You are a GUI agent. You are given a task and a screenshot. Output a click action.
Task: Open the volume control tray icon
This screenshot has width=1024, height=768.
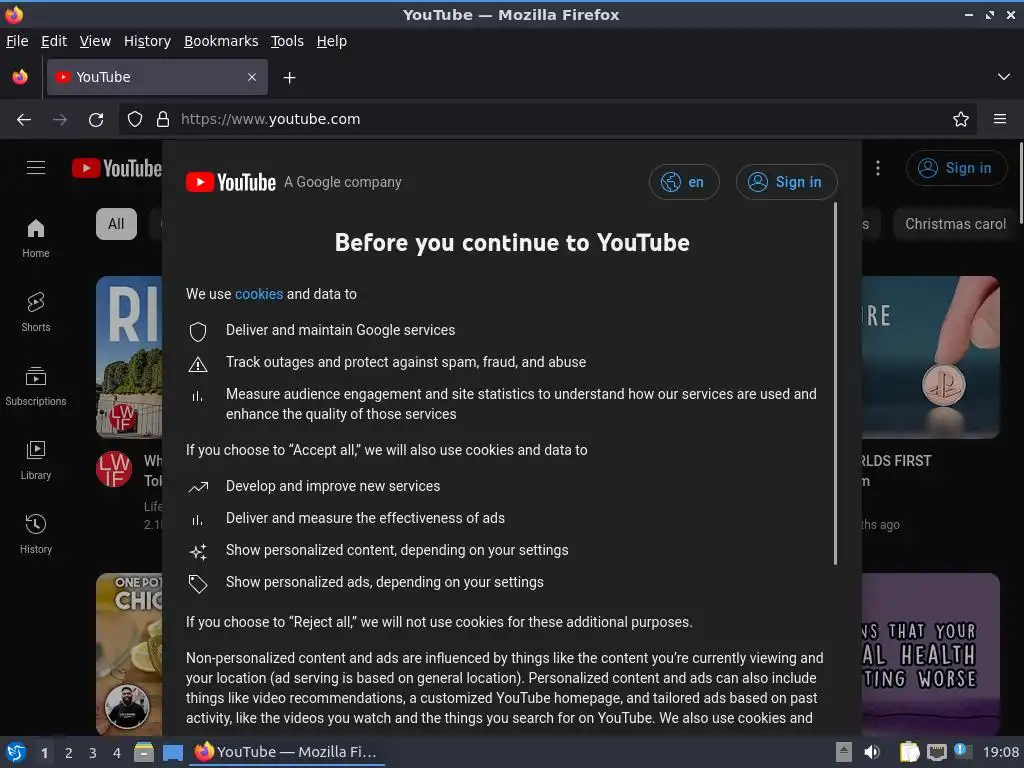coord(872,752)
